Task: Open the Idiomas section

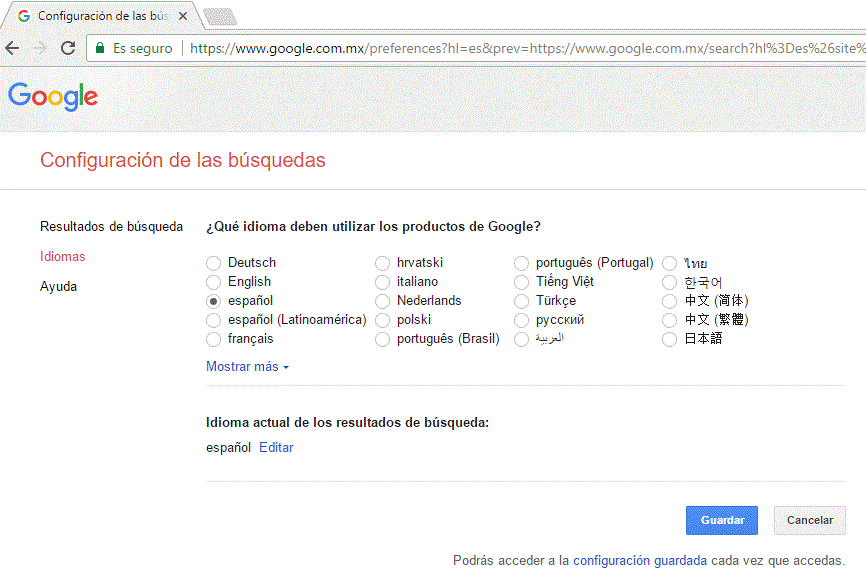Action: (62, 257)
